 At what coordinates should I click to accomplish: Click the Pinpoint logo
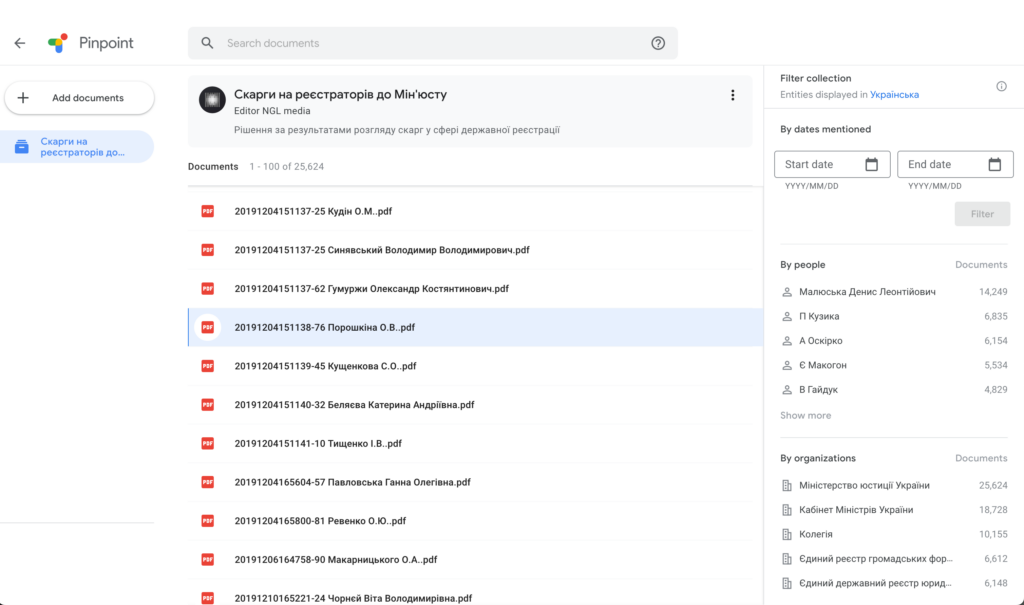click(x=58, y=43)
